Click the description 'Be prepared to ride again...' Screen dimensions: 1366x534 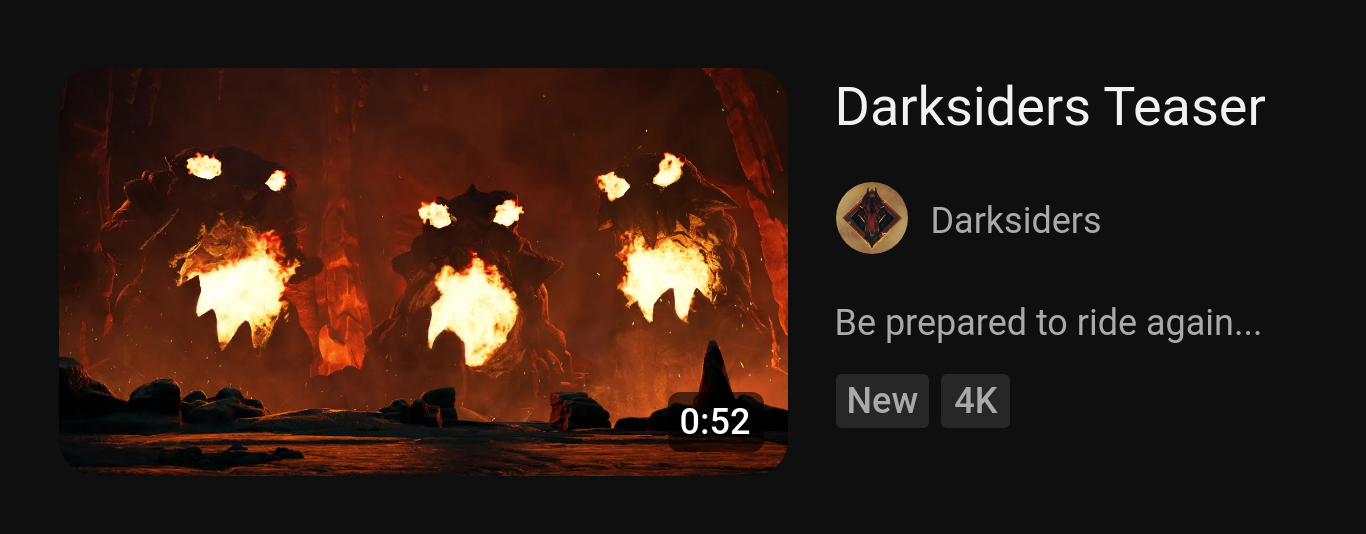pos(1048,323)
